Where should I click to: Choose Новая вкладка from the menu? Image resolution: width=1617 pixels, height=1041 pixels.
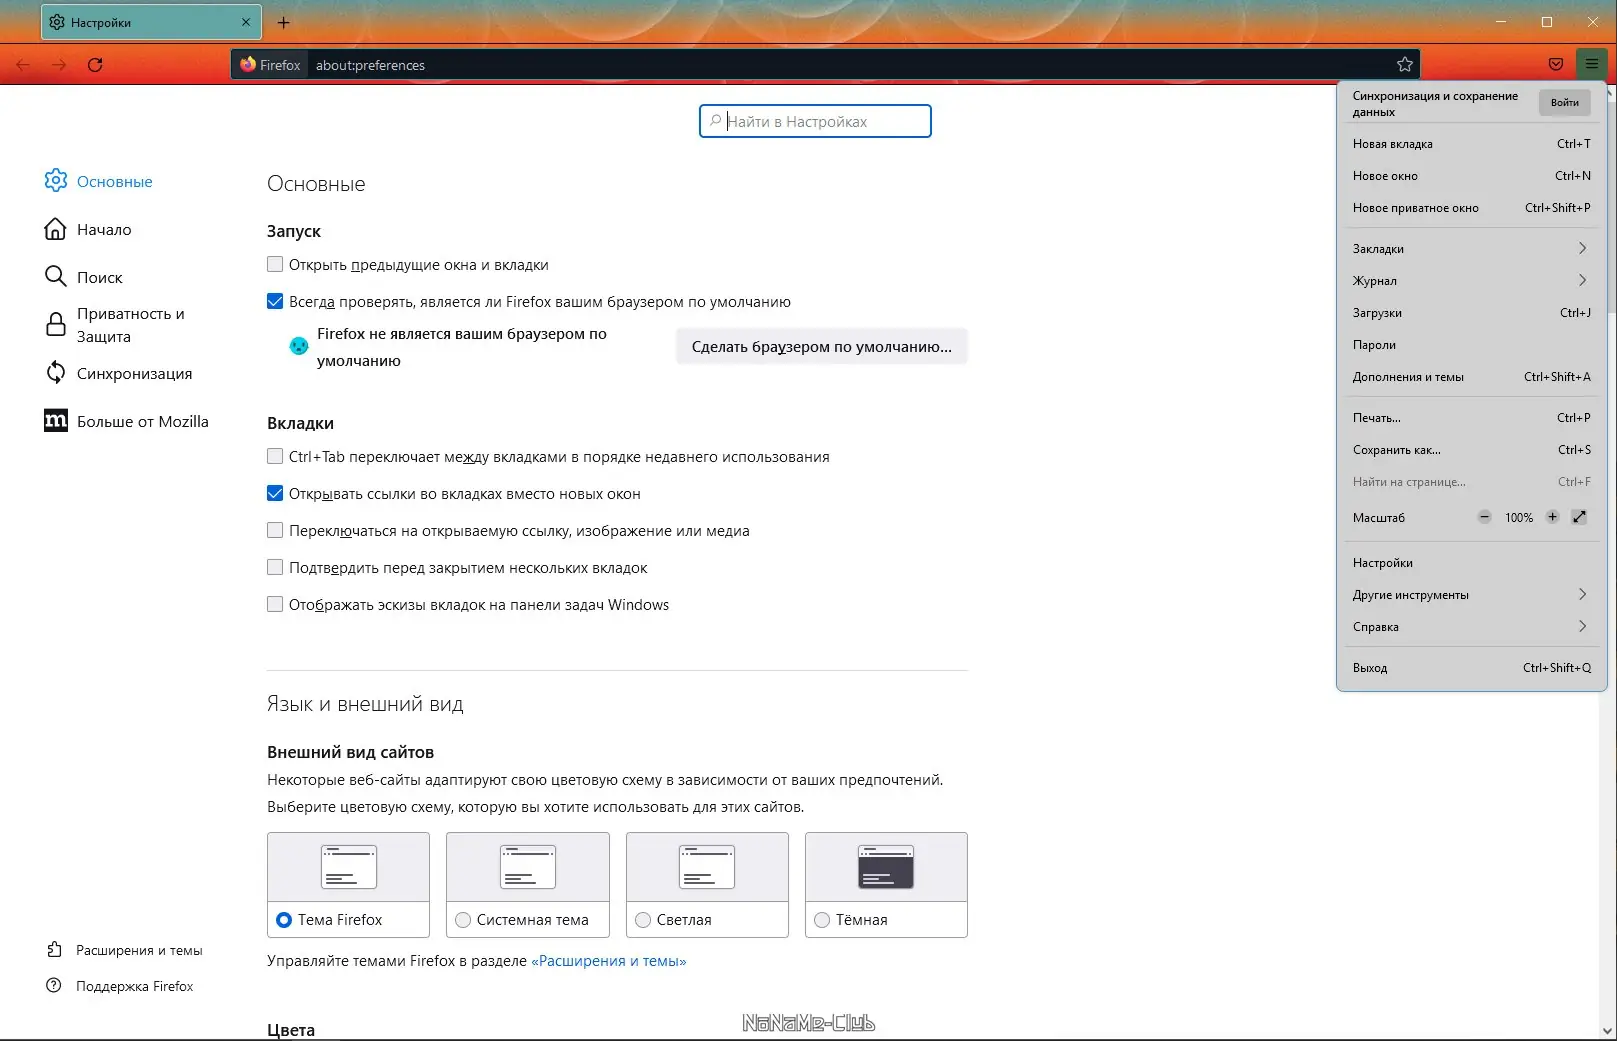1471,144
